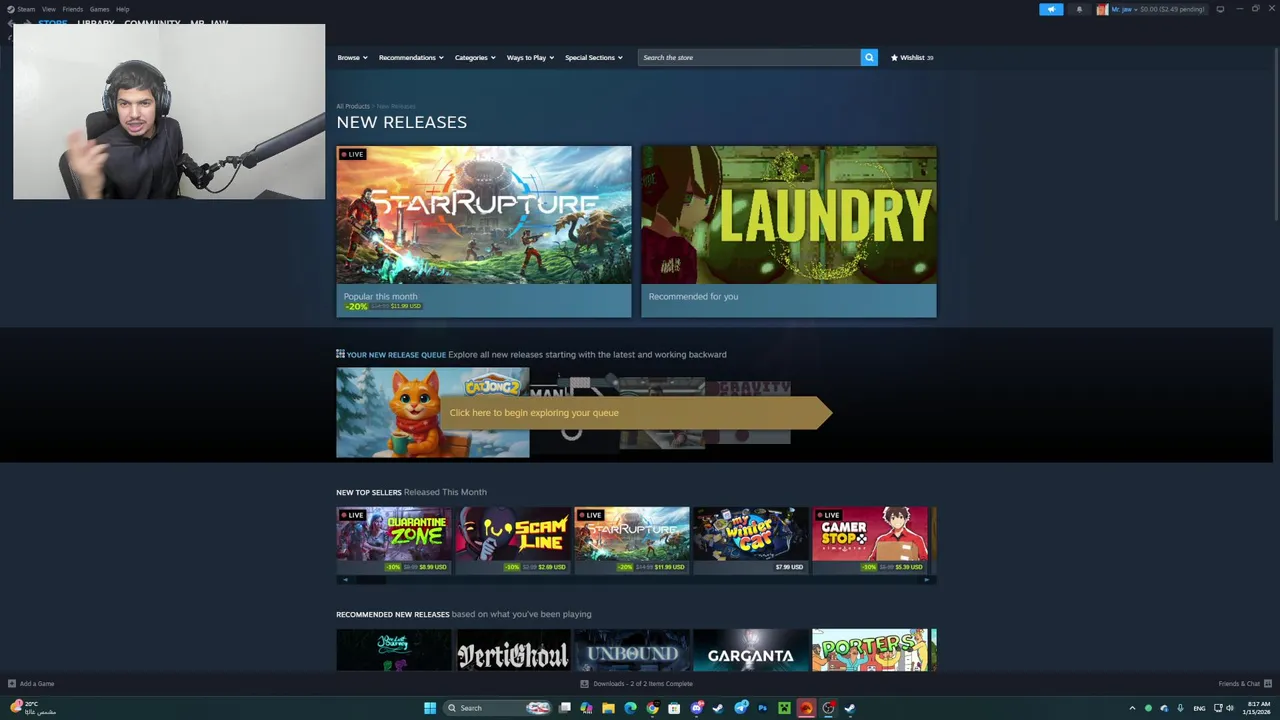Open Photoshop from the taskbar
Viewport: 1280px width, 720px height.
[x=762, y=708]
